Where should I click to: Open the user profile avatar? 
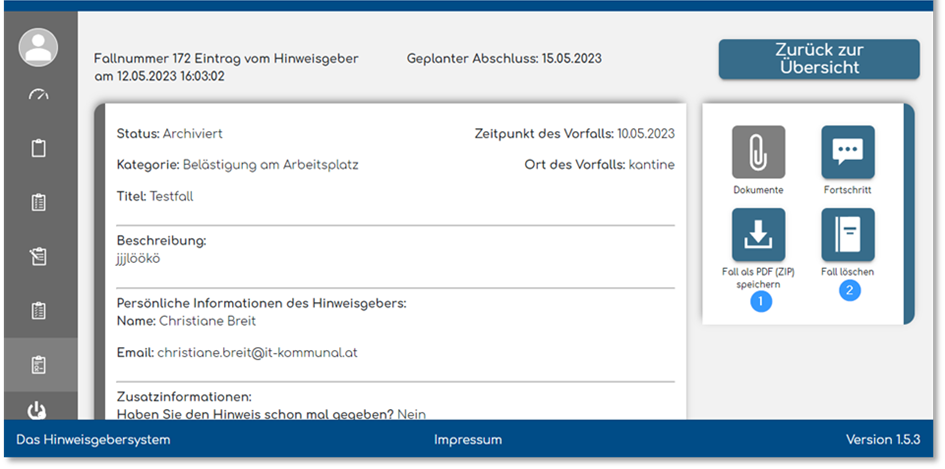[x=38, y=48]
